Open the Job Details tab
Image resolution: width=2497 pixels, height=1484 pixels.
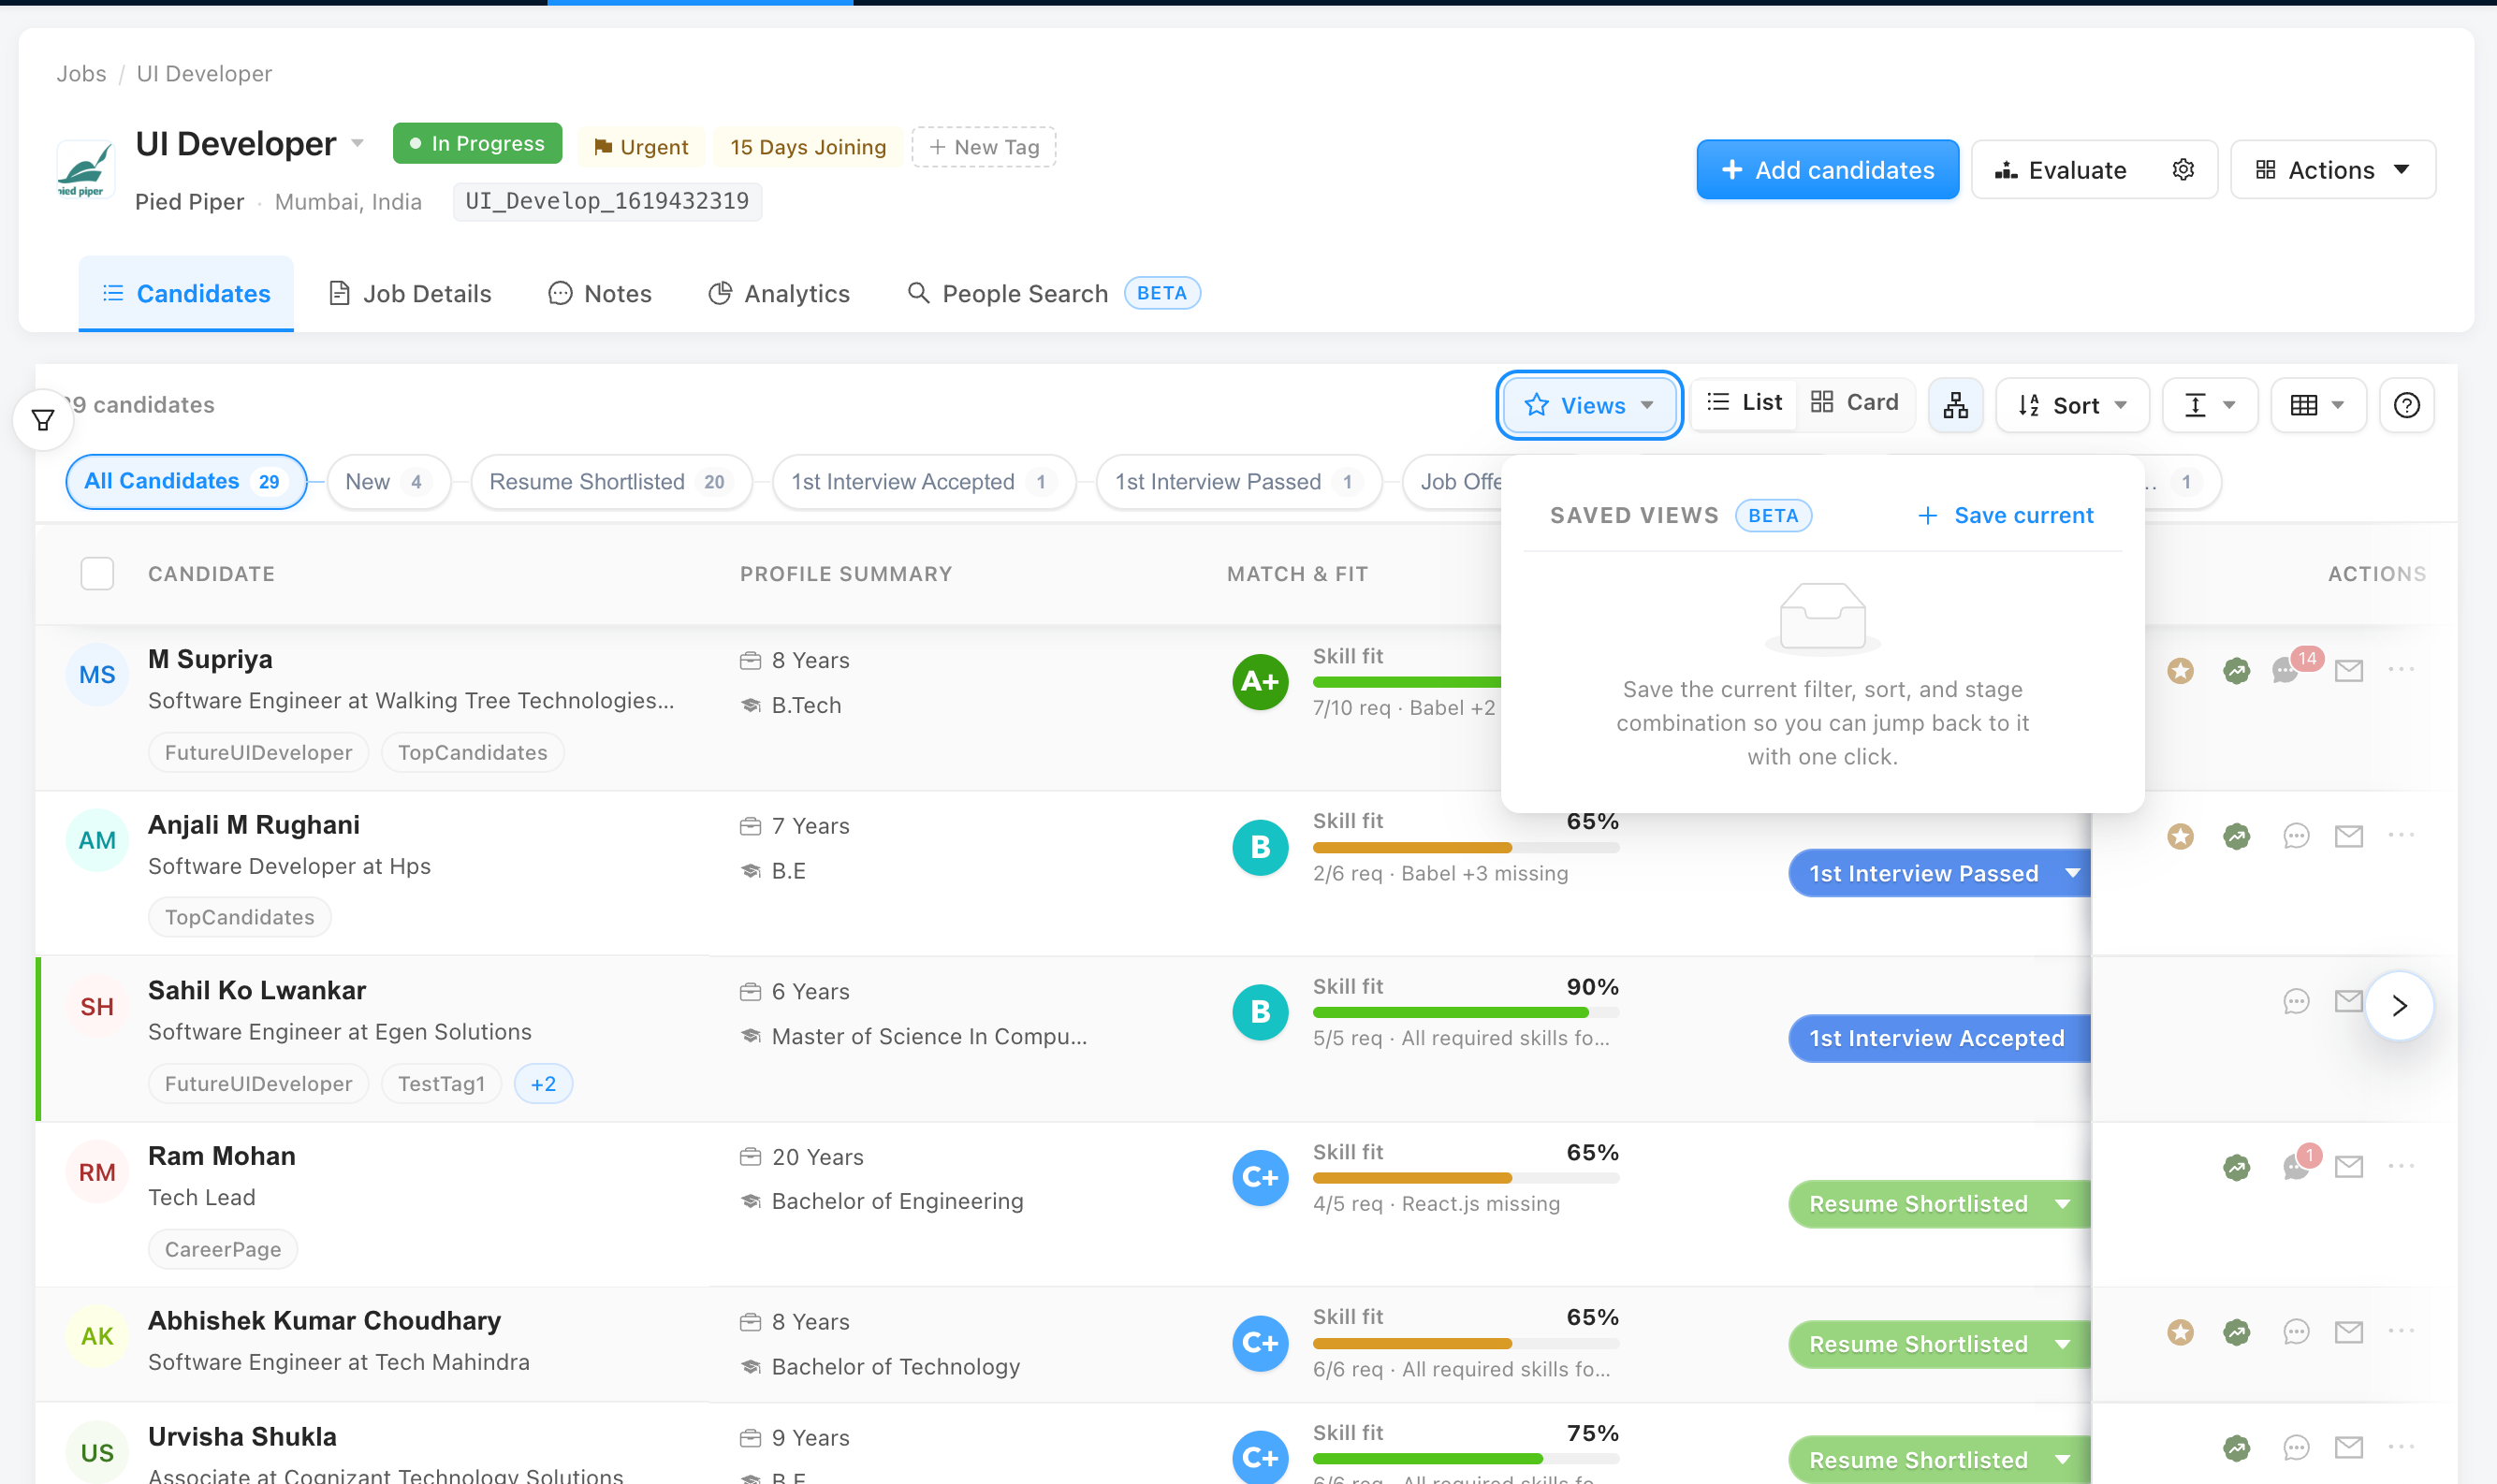click(x=410, y=293)
